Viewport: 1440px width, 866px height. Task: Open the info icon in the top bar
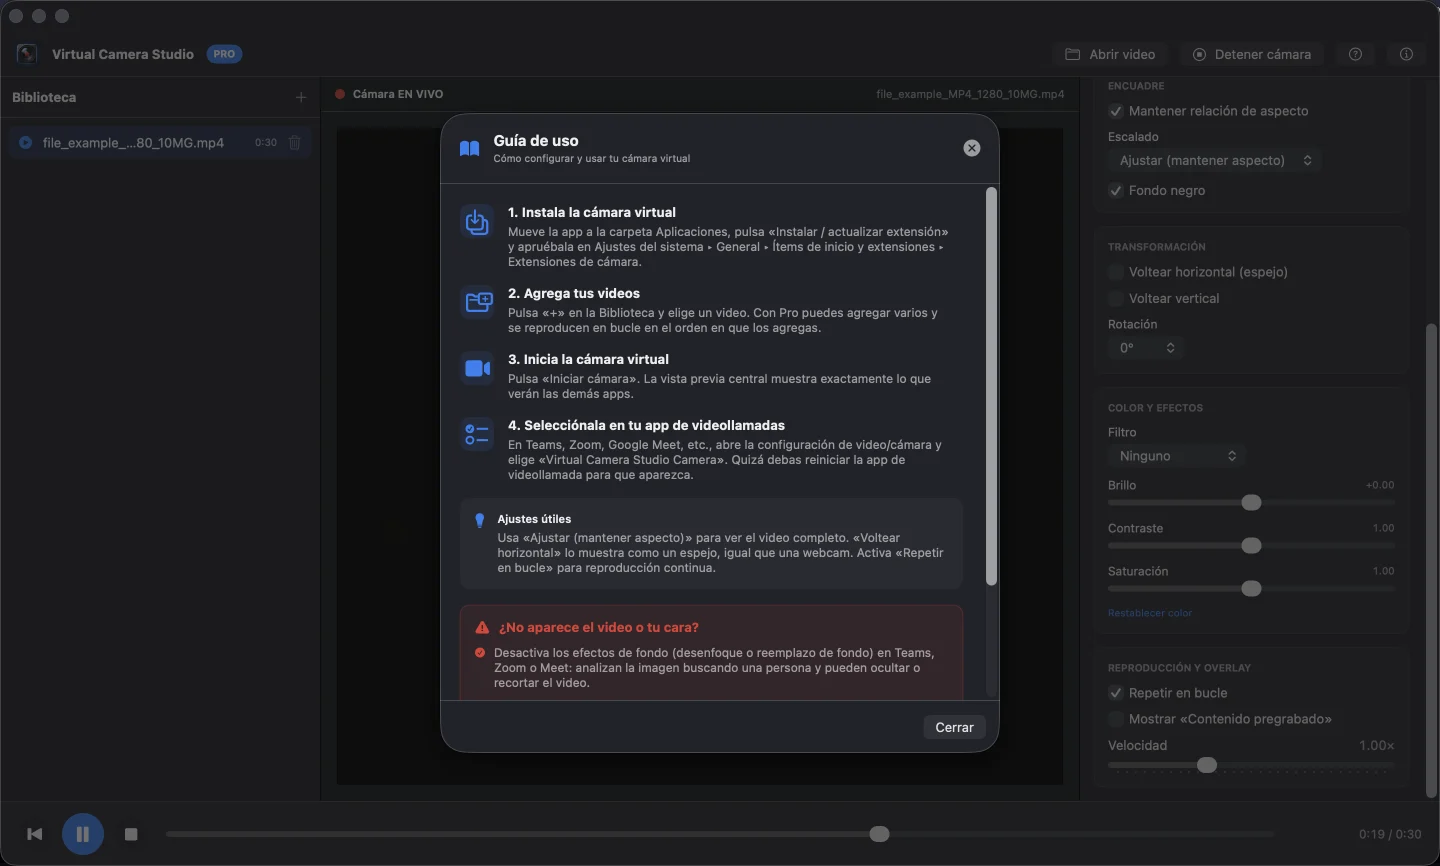pyautogui.click(x=1406, y=54)
